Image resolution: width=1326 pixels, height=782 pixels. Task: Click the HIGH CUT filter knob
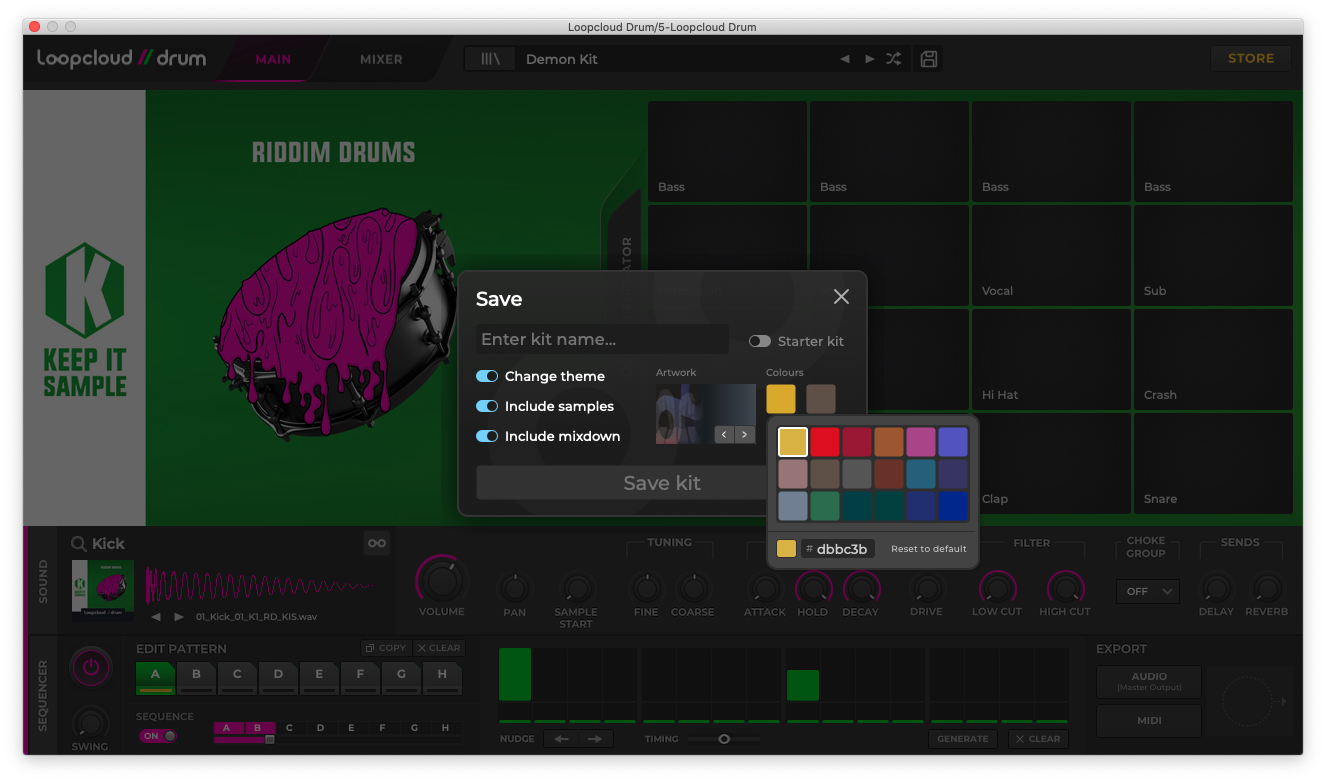click(x=1065, y=587)
